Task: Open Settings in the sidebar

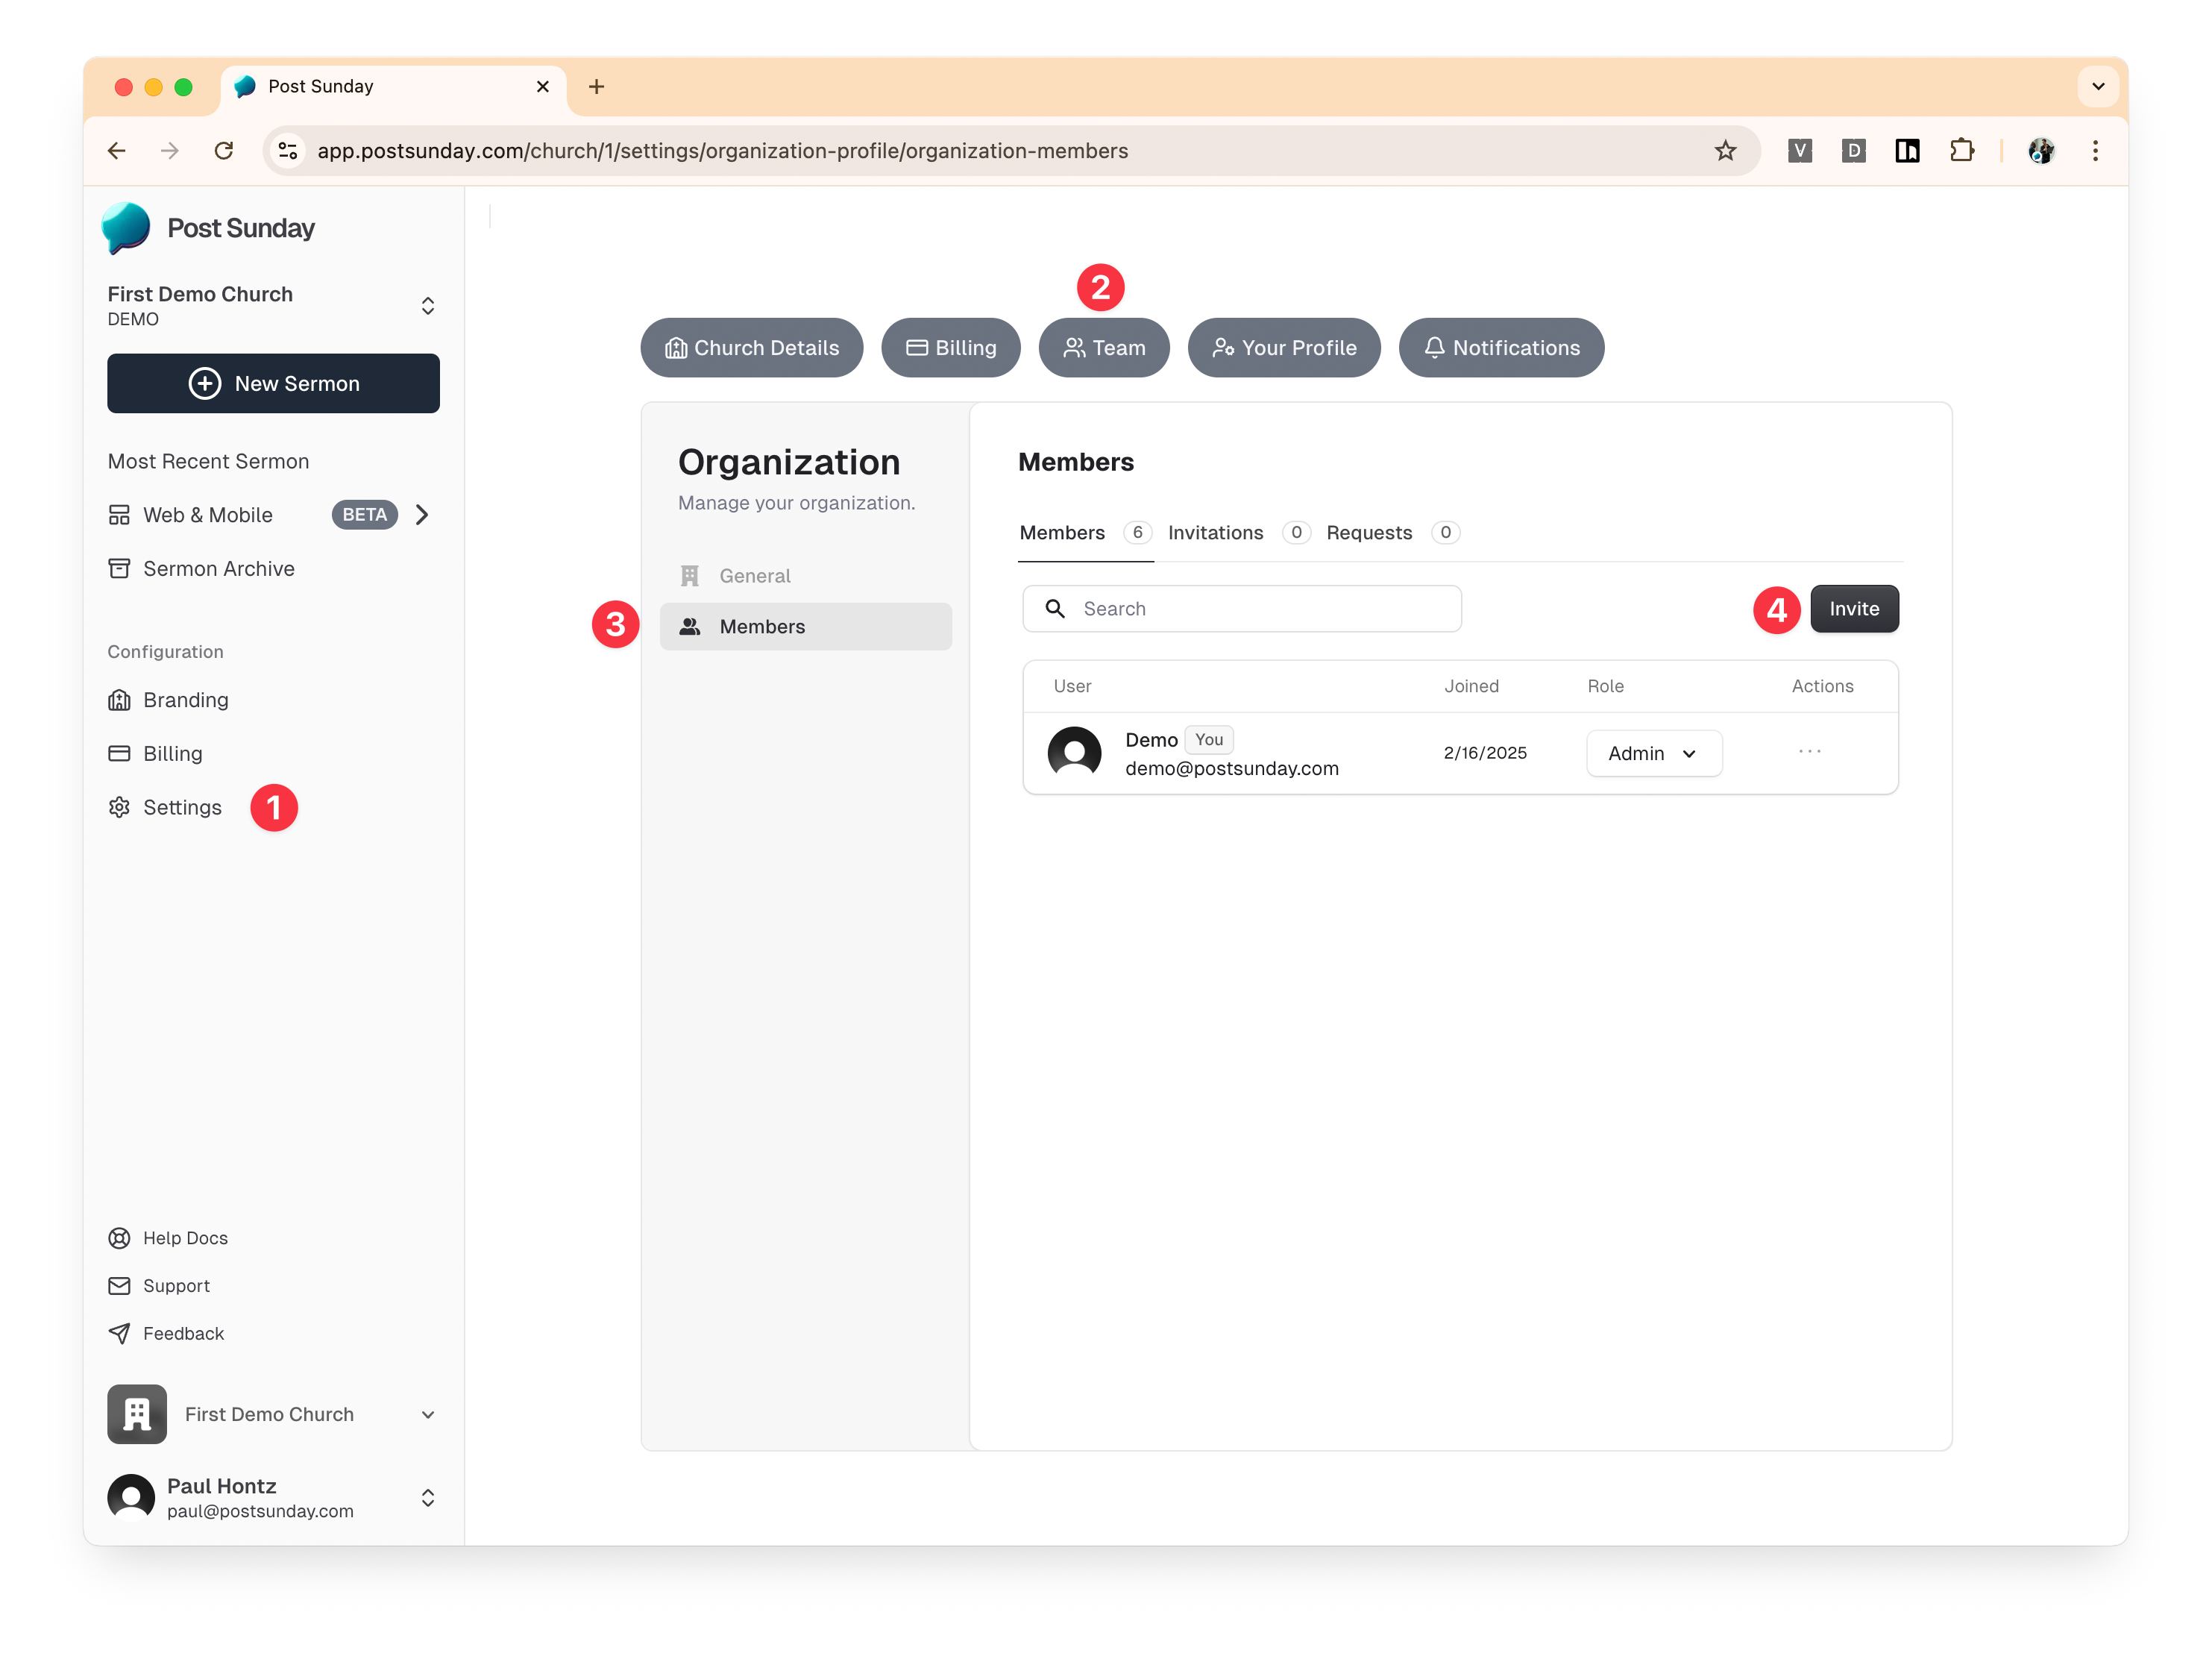Action: (x=165, y=808)
